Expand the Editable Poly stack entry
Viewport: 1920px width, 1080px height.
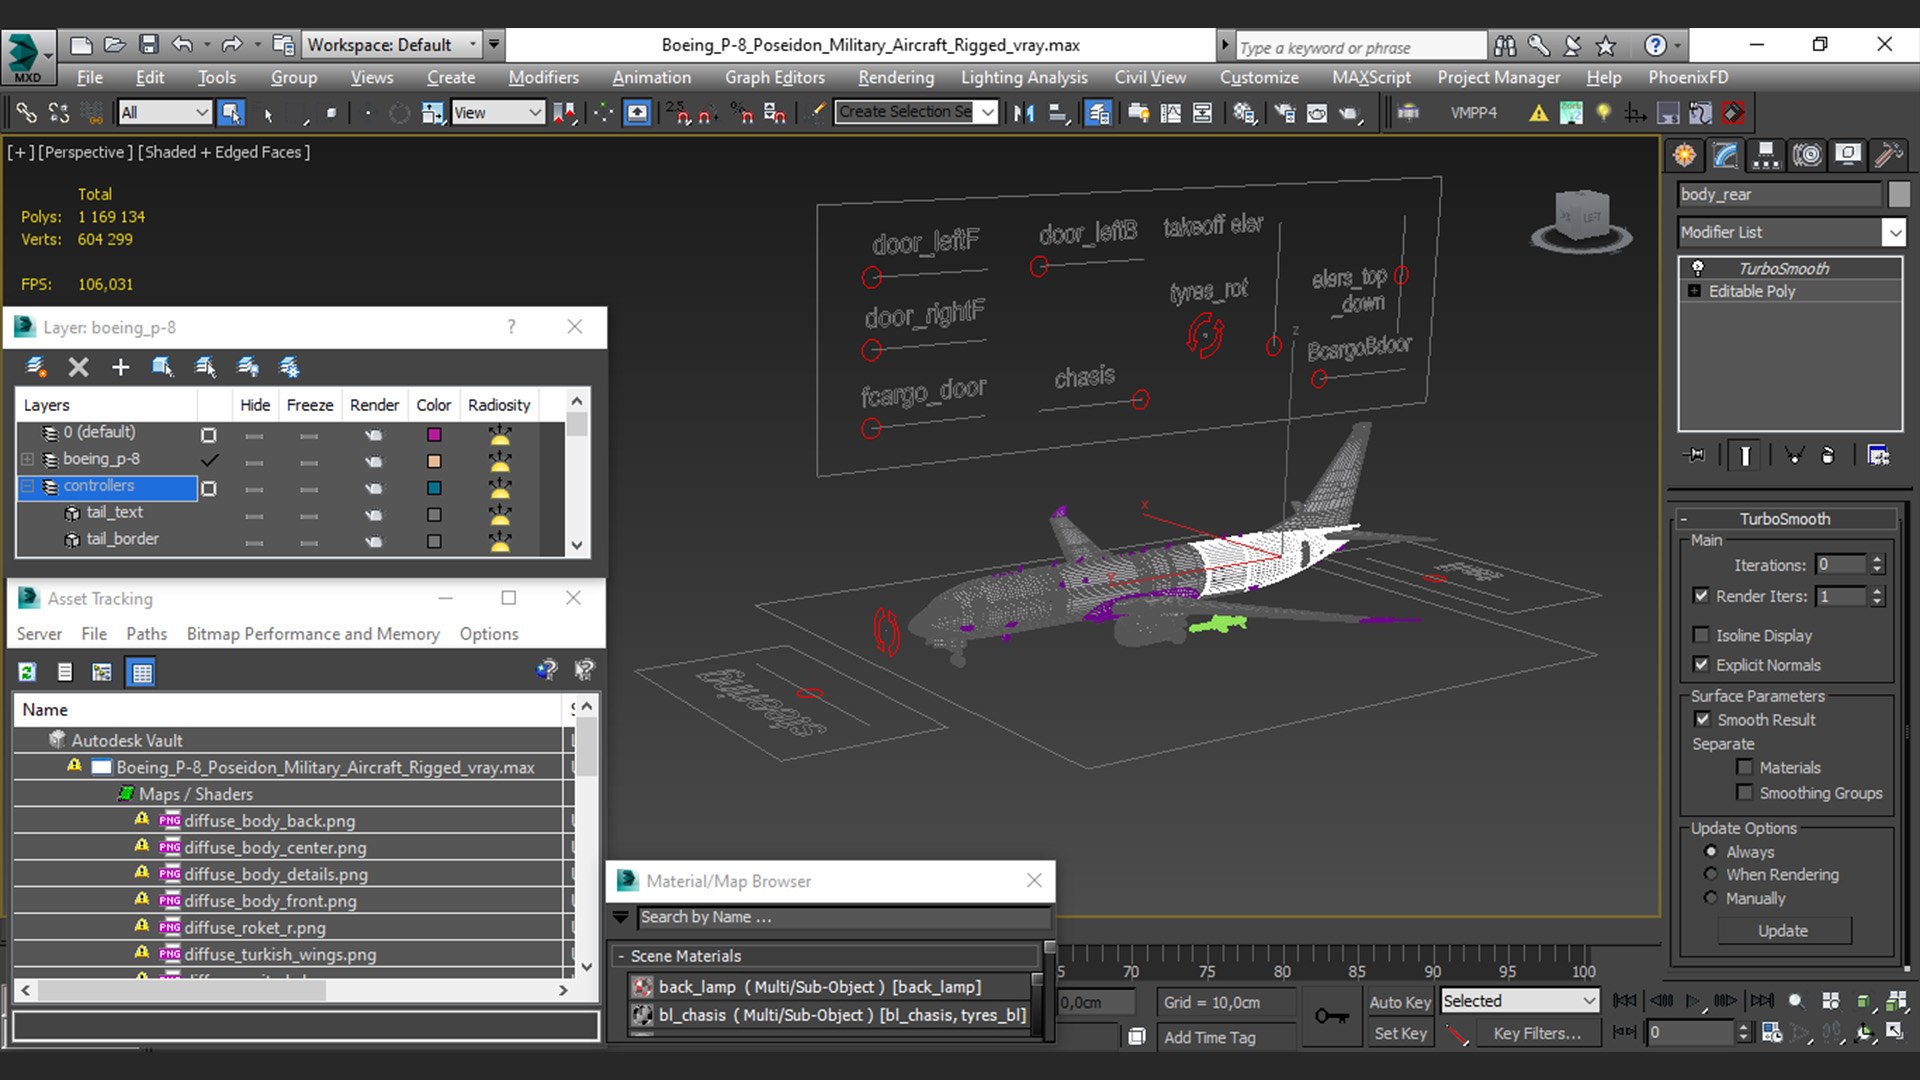click(1694, 291)
